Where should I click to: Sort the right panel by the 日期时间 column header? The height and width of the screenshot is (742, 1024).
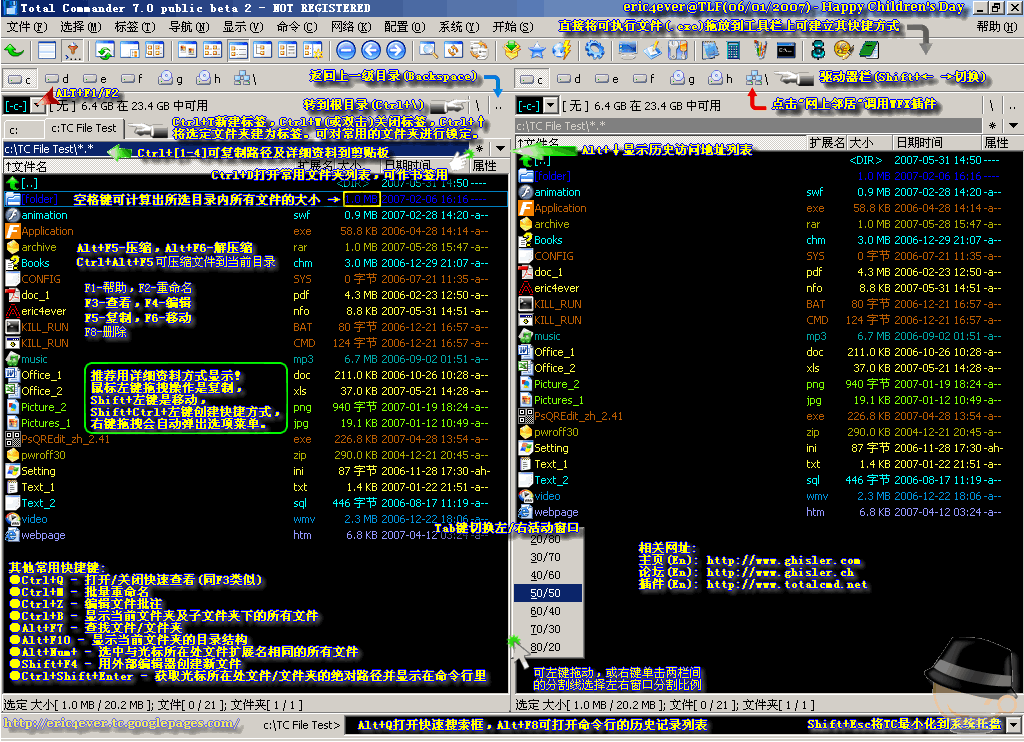[x=918, y=142]
